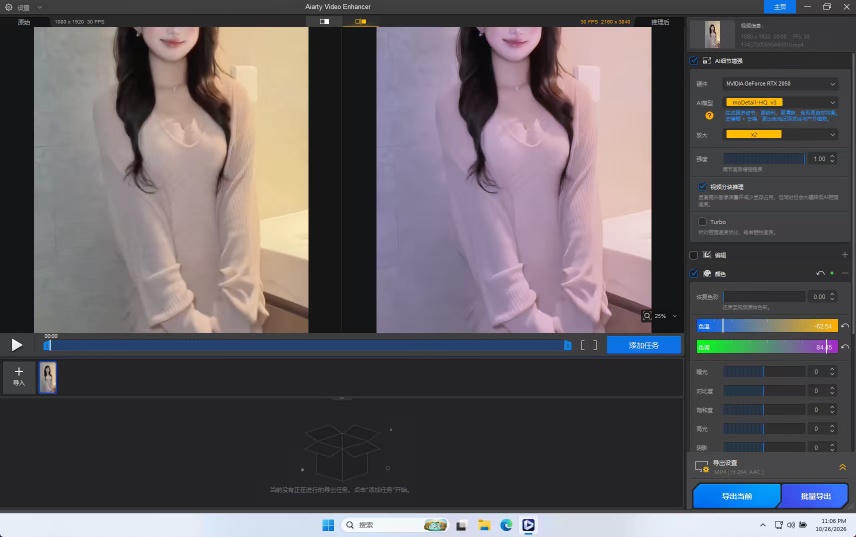Switch to side-by-side comparison mode icon

click(x=360, y=21)
